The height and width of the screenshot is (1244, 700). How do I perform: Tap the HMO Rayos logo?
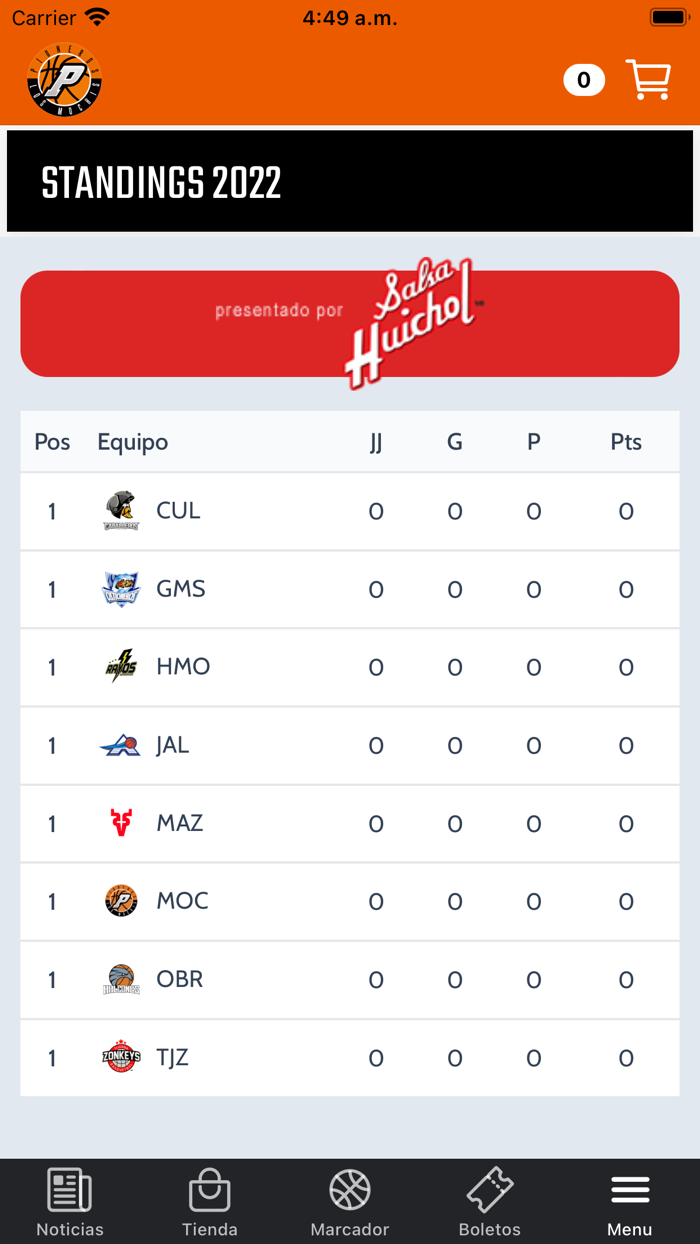pyautogui.click(x=121, y=667)
